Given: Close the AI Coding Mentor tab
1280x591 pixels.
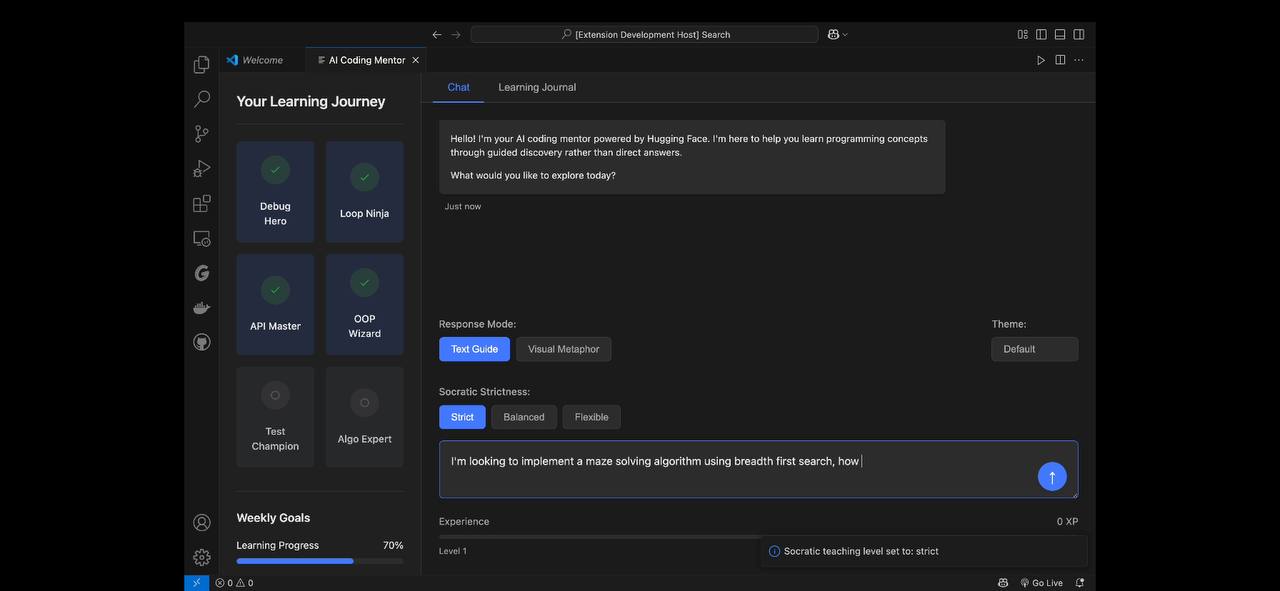Looking at the screenshot, I should [x=416, y=60].
